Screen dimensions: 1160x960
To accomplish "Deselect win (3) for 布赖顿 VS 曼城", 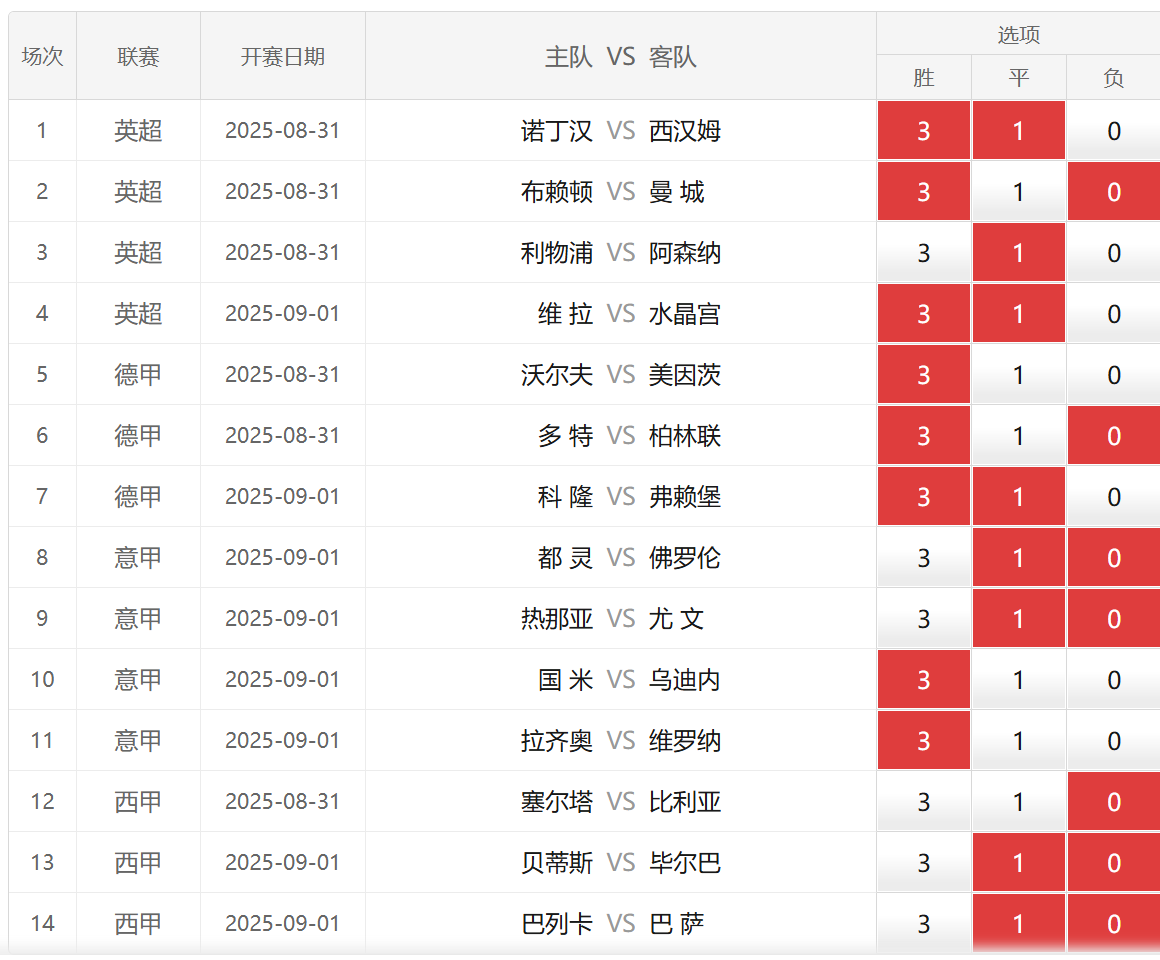I will (923, 192).
